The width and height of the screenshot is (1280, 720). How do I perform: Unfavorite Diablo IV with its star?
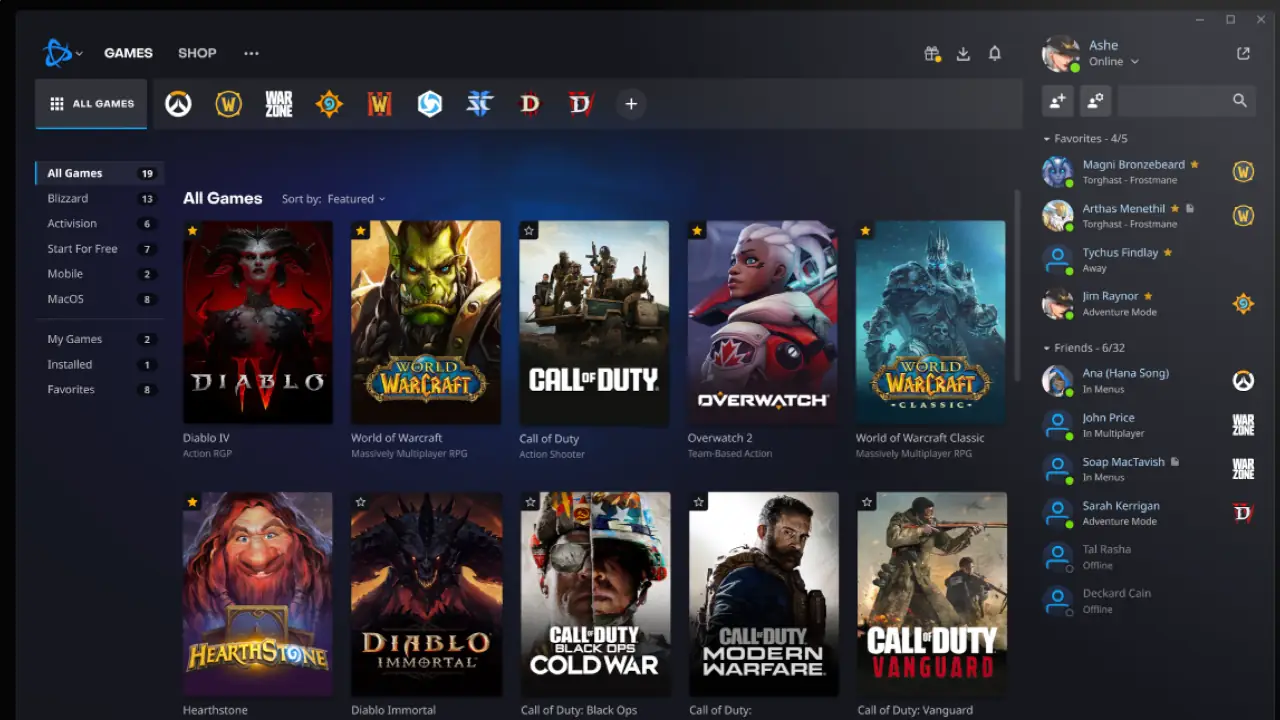(x=192, y=231)
